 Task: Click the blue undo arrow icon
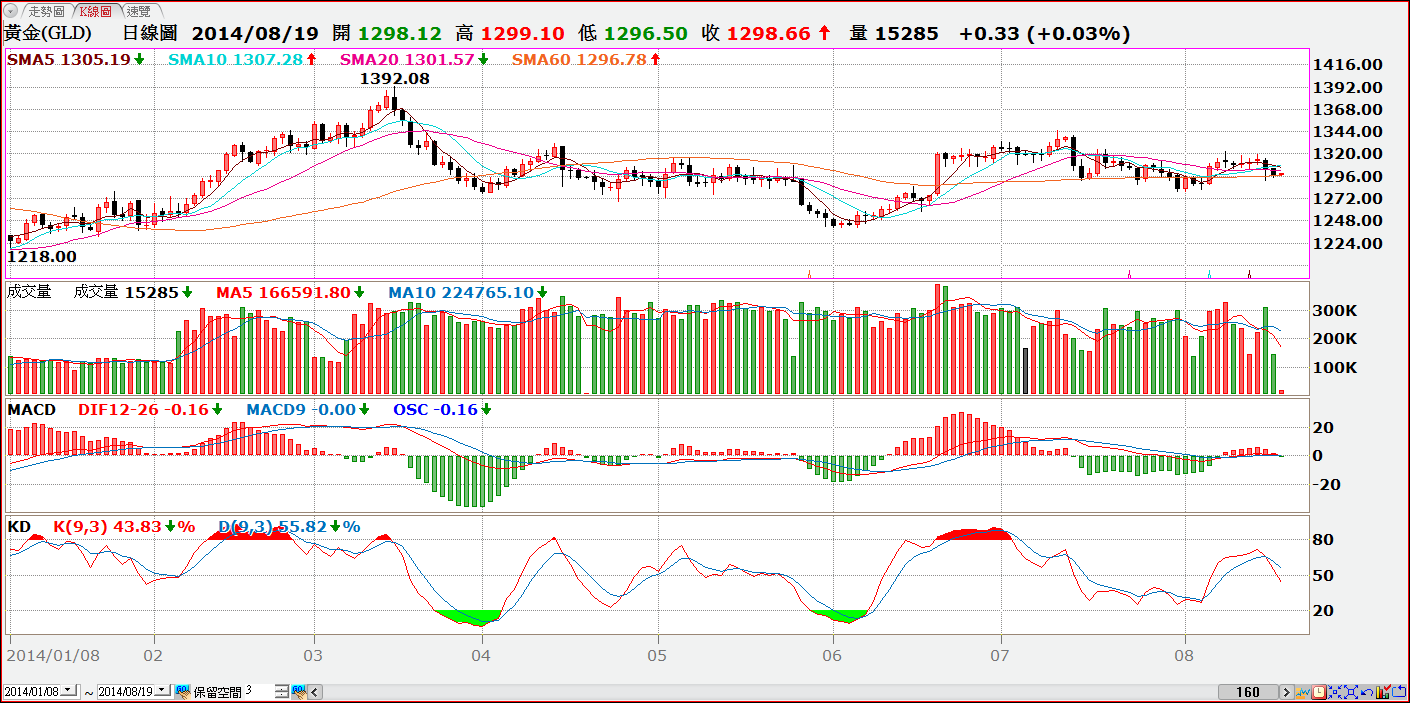click(1367, 692)
